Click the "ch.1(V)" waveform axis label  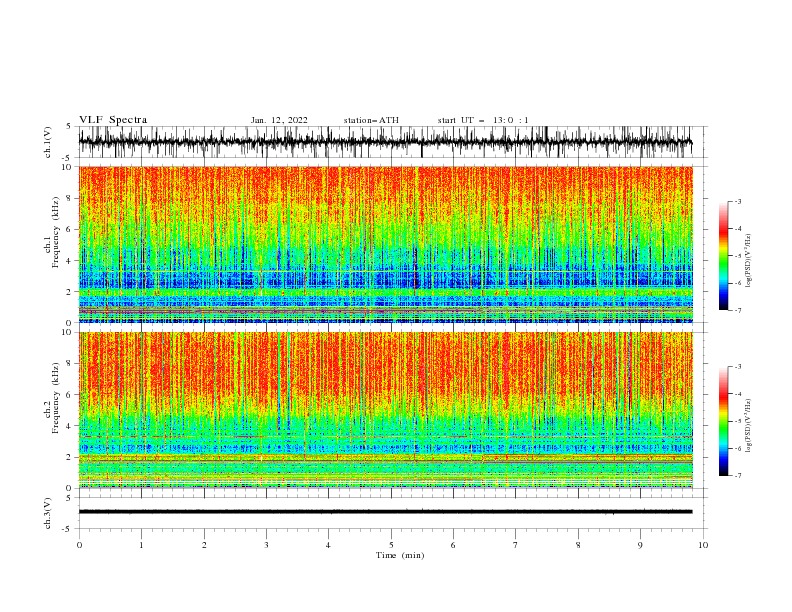(48, 142)
